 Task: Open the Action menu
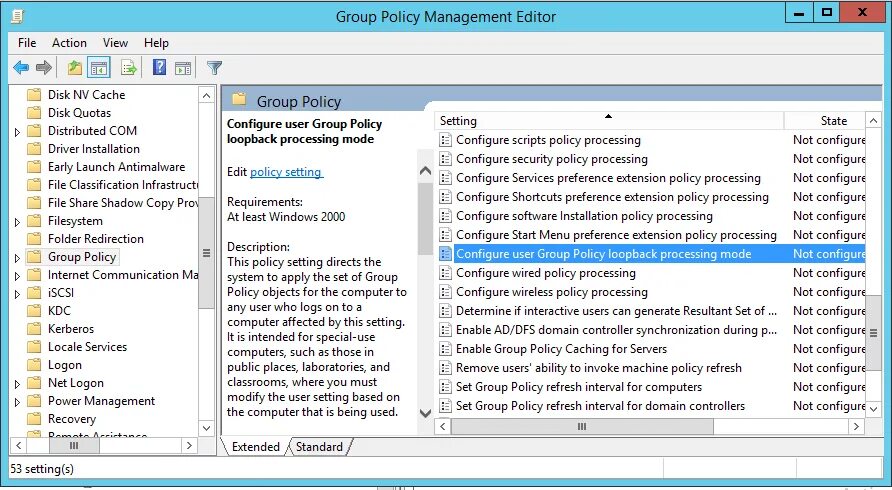[69, 43]
